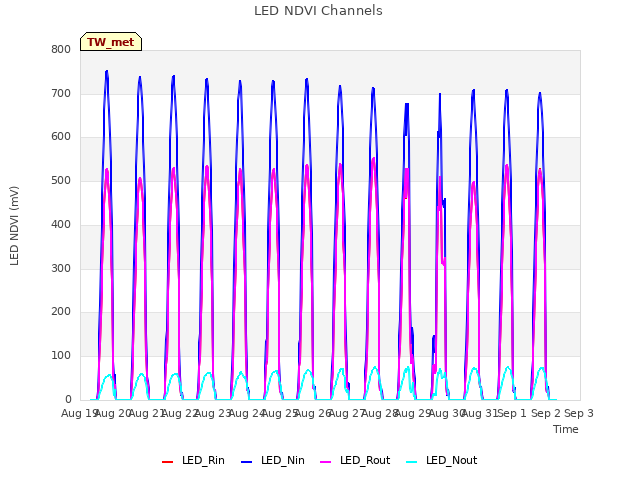The width and height of the screenshot is (640, 480).
Task: Click the Sep 3 x-axis label
Action: [x=579, y=413]
